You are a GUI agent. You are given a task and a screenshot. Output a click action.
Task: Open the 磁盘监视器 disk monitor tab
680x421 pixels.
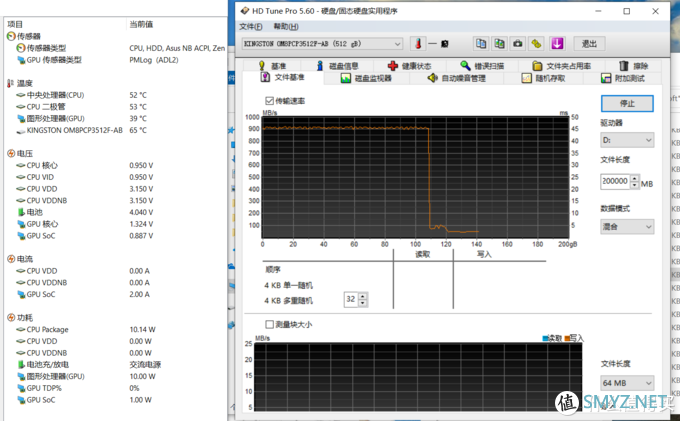(366, 78)
